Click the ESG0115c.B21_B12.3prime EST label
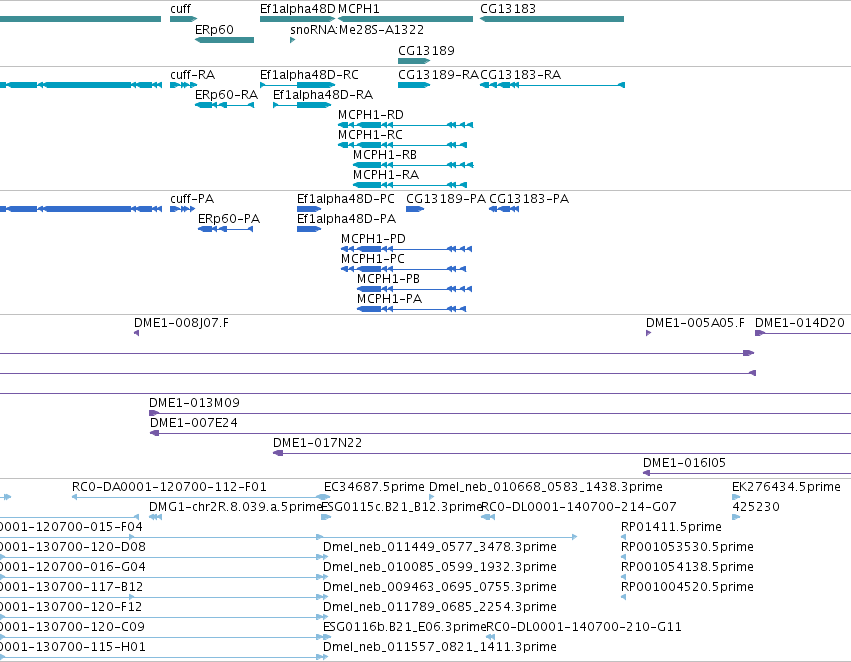The width and height of the screenshot is (851, 662). 402,507
